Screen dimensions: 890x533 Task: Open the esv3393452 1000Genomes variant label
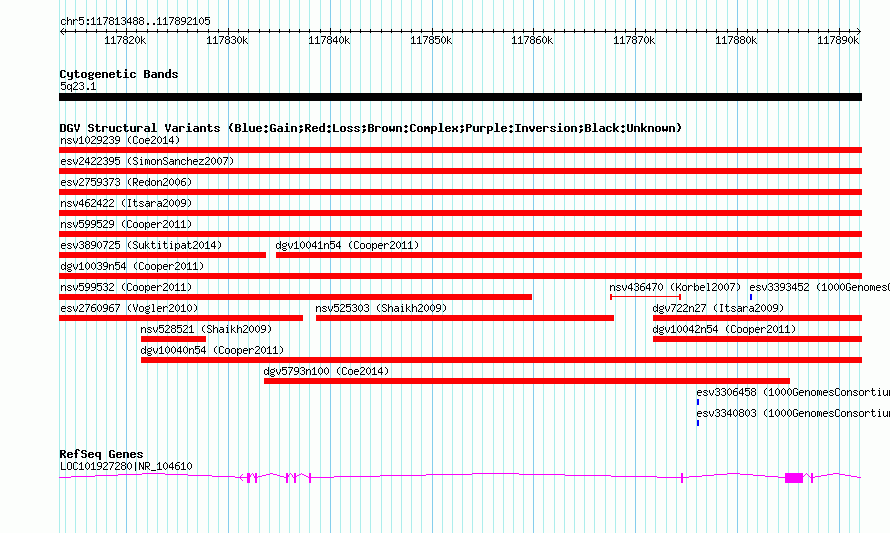(x=819, y=287)
